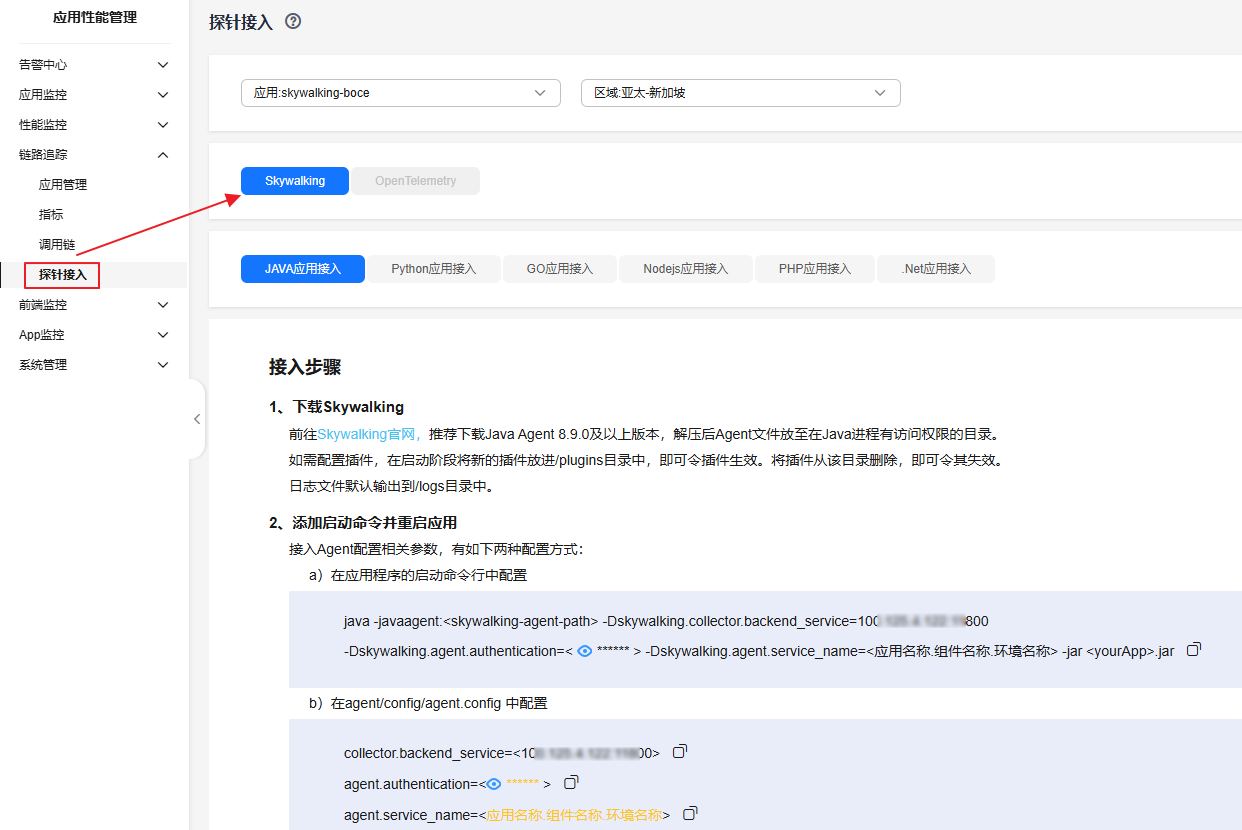Select the Python应用接入 tab
Viewport: 1242px width, 830px height.
click(433, 269)
